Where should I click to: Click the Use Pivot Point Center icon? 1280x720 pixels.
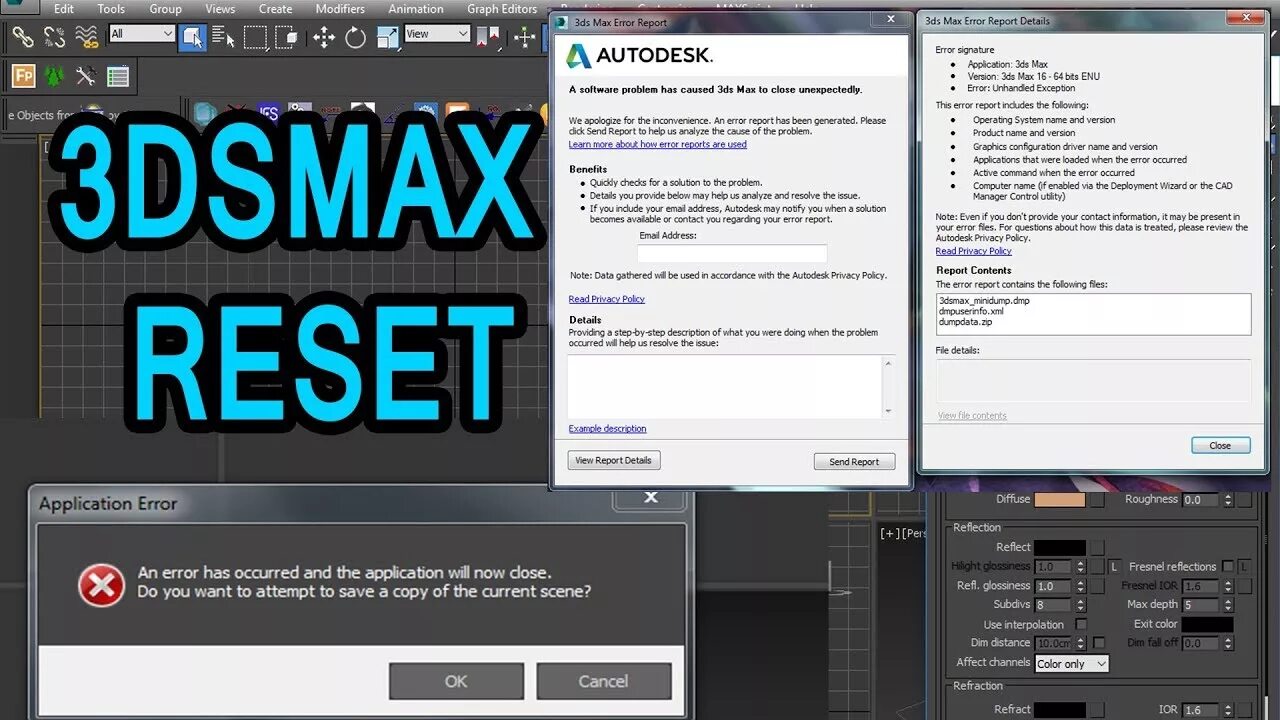pos(489,38)
